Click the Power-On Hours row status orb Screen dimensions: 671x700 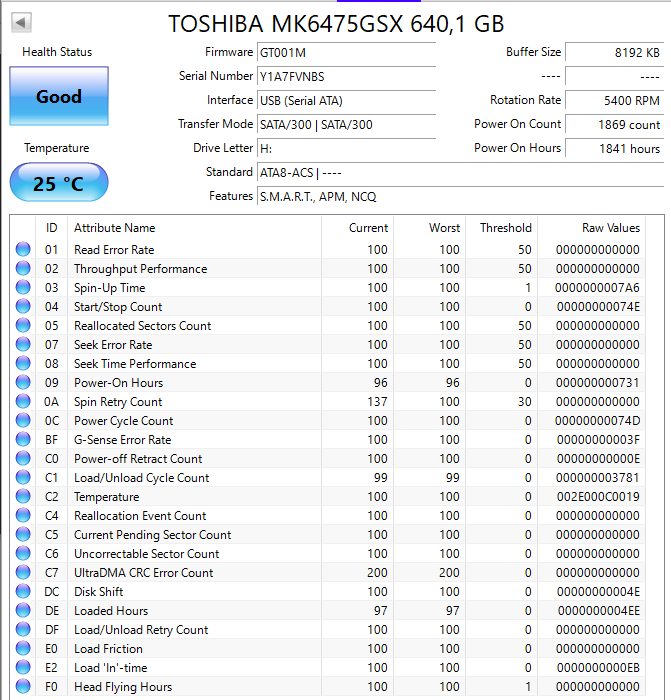(x=23, y=383)
